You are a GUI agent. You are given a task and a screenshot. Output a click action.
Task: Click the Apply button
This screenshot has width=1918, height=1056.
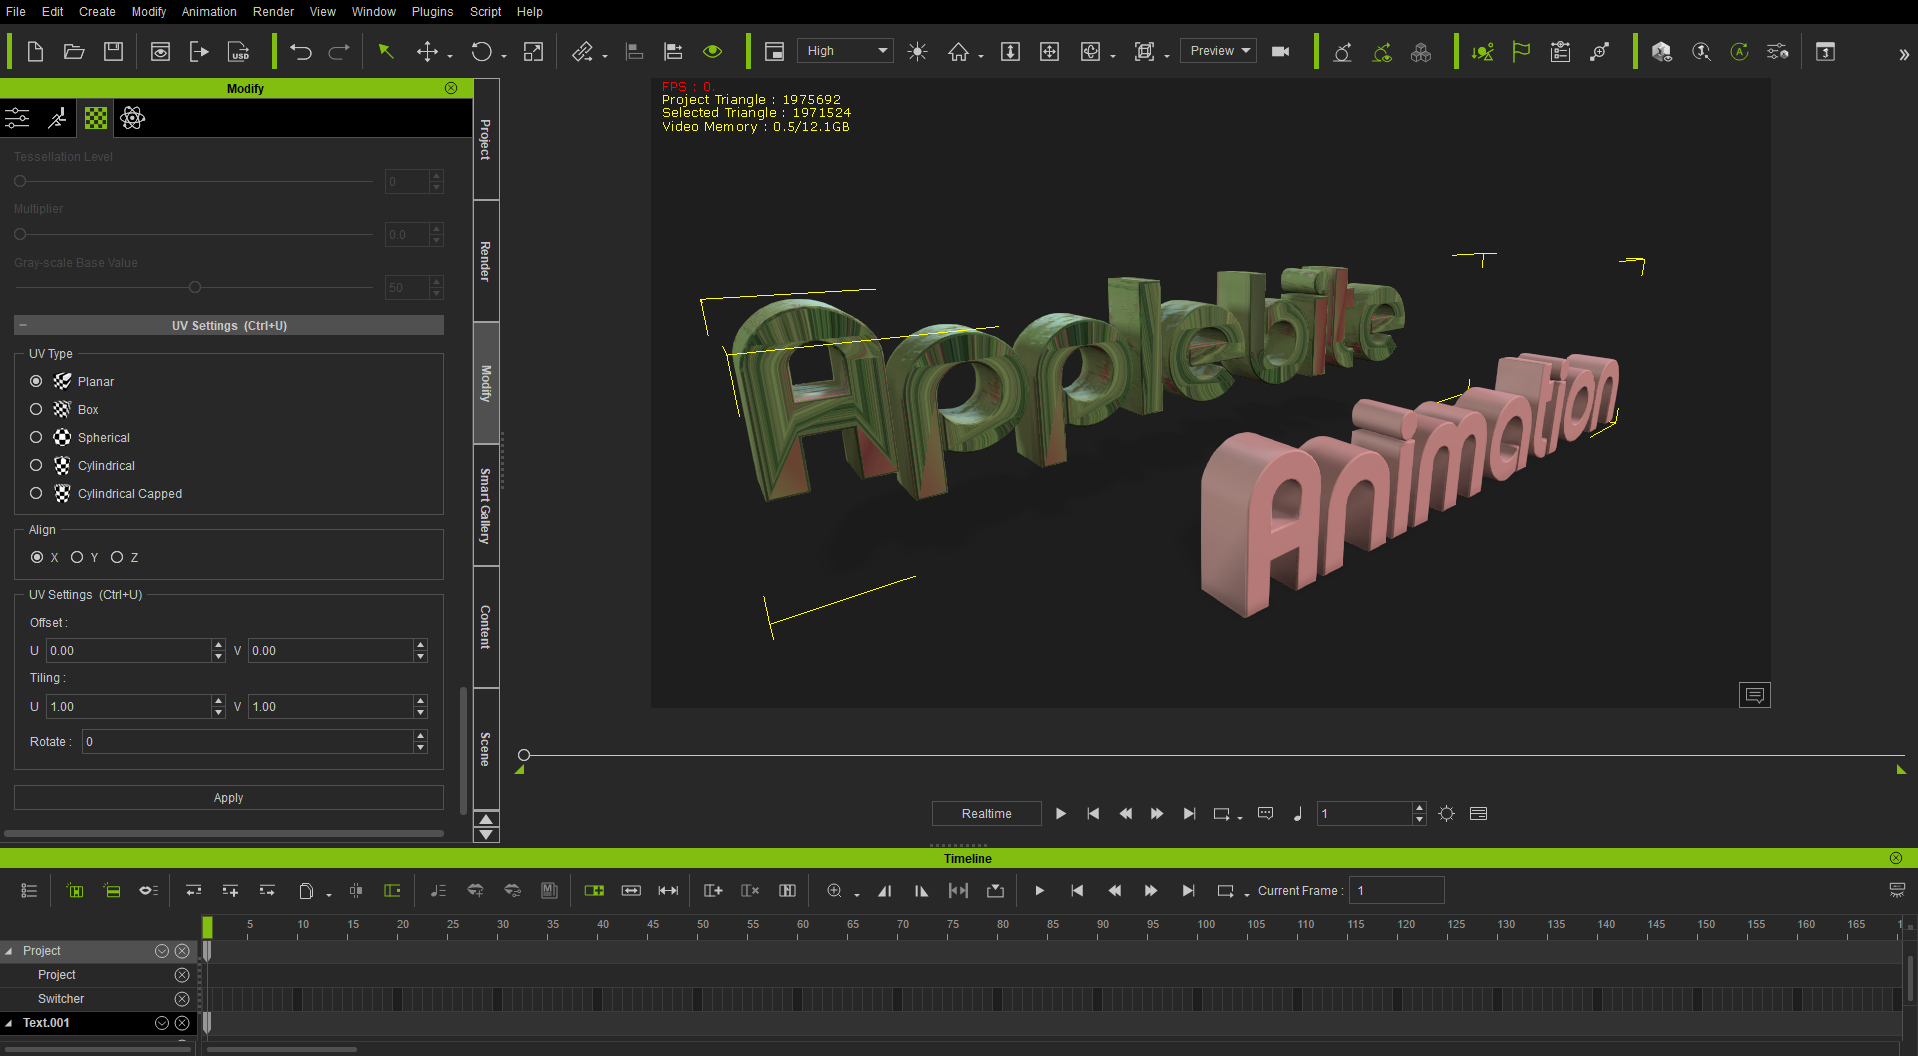coord(228,798)
